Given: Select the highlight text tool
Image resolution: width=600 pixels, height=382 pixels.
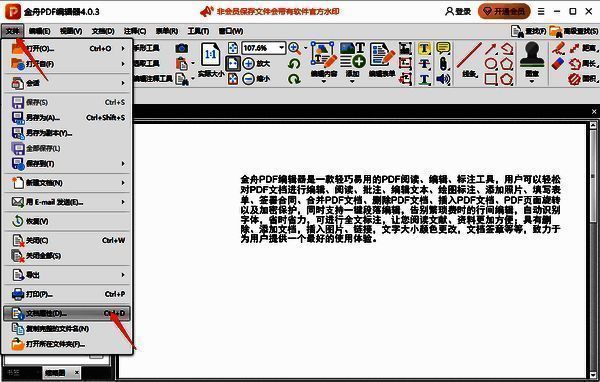Looking at the screenshot, I should (x=424, y=49).
